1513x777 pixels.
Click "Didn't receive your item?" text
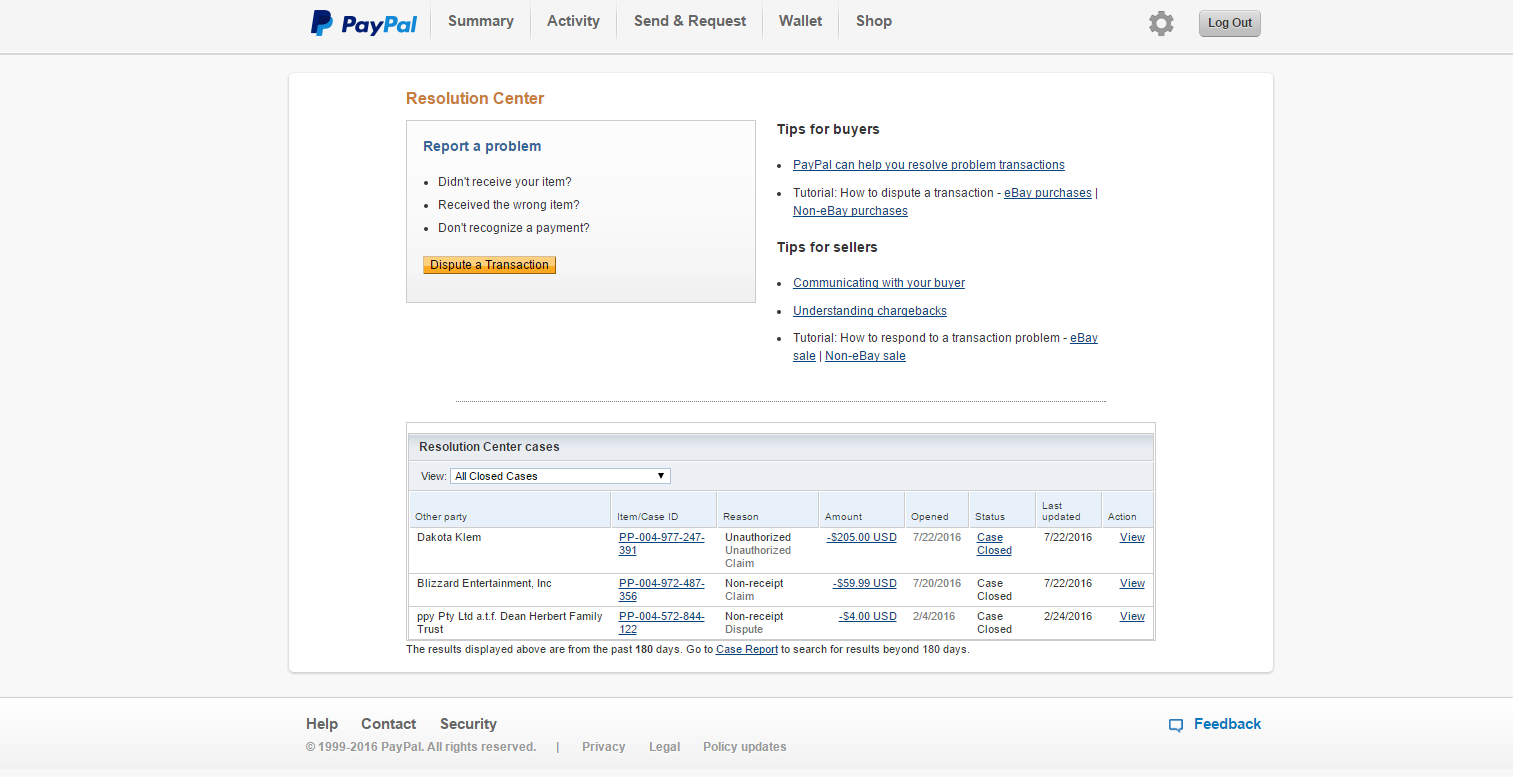pos(505,182)
